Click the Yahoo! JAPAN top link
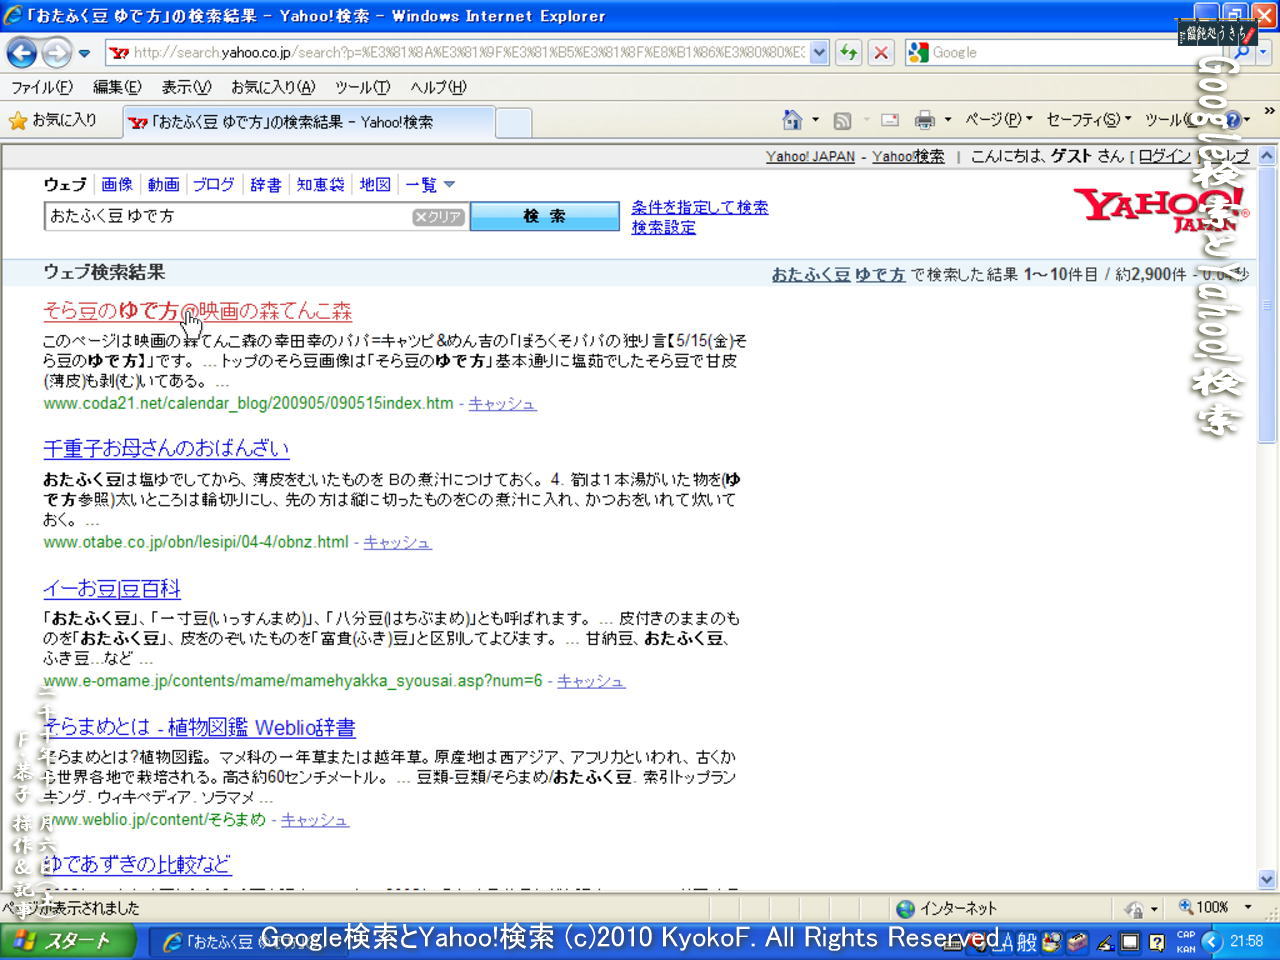Screen dimensions: 1280x960 point(810,156)
